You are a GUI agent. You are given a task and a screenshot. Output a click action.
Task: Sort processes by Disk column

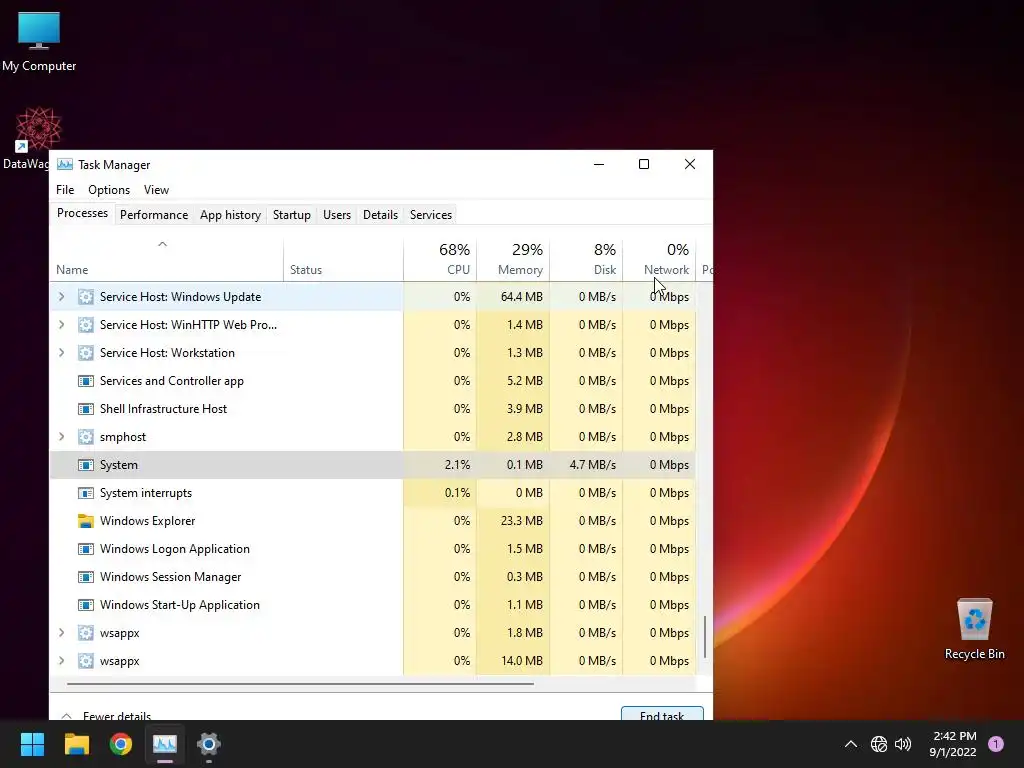point(586,261)
